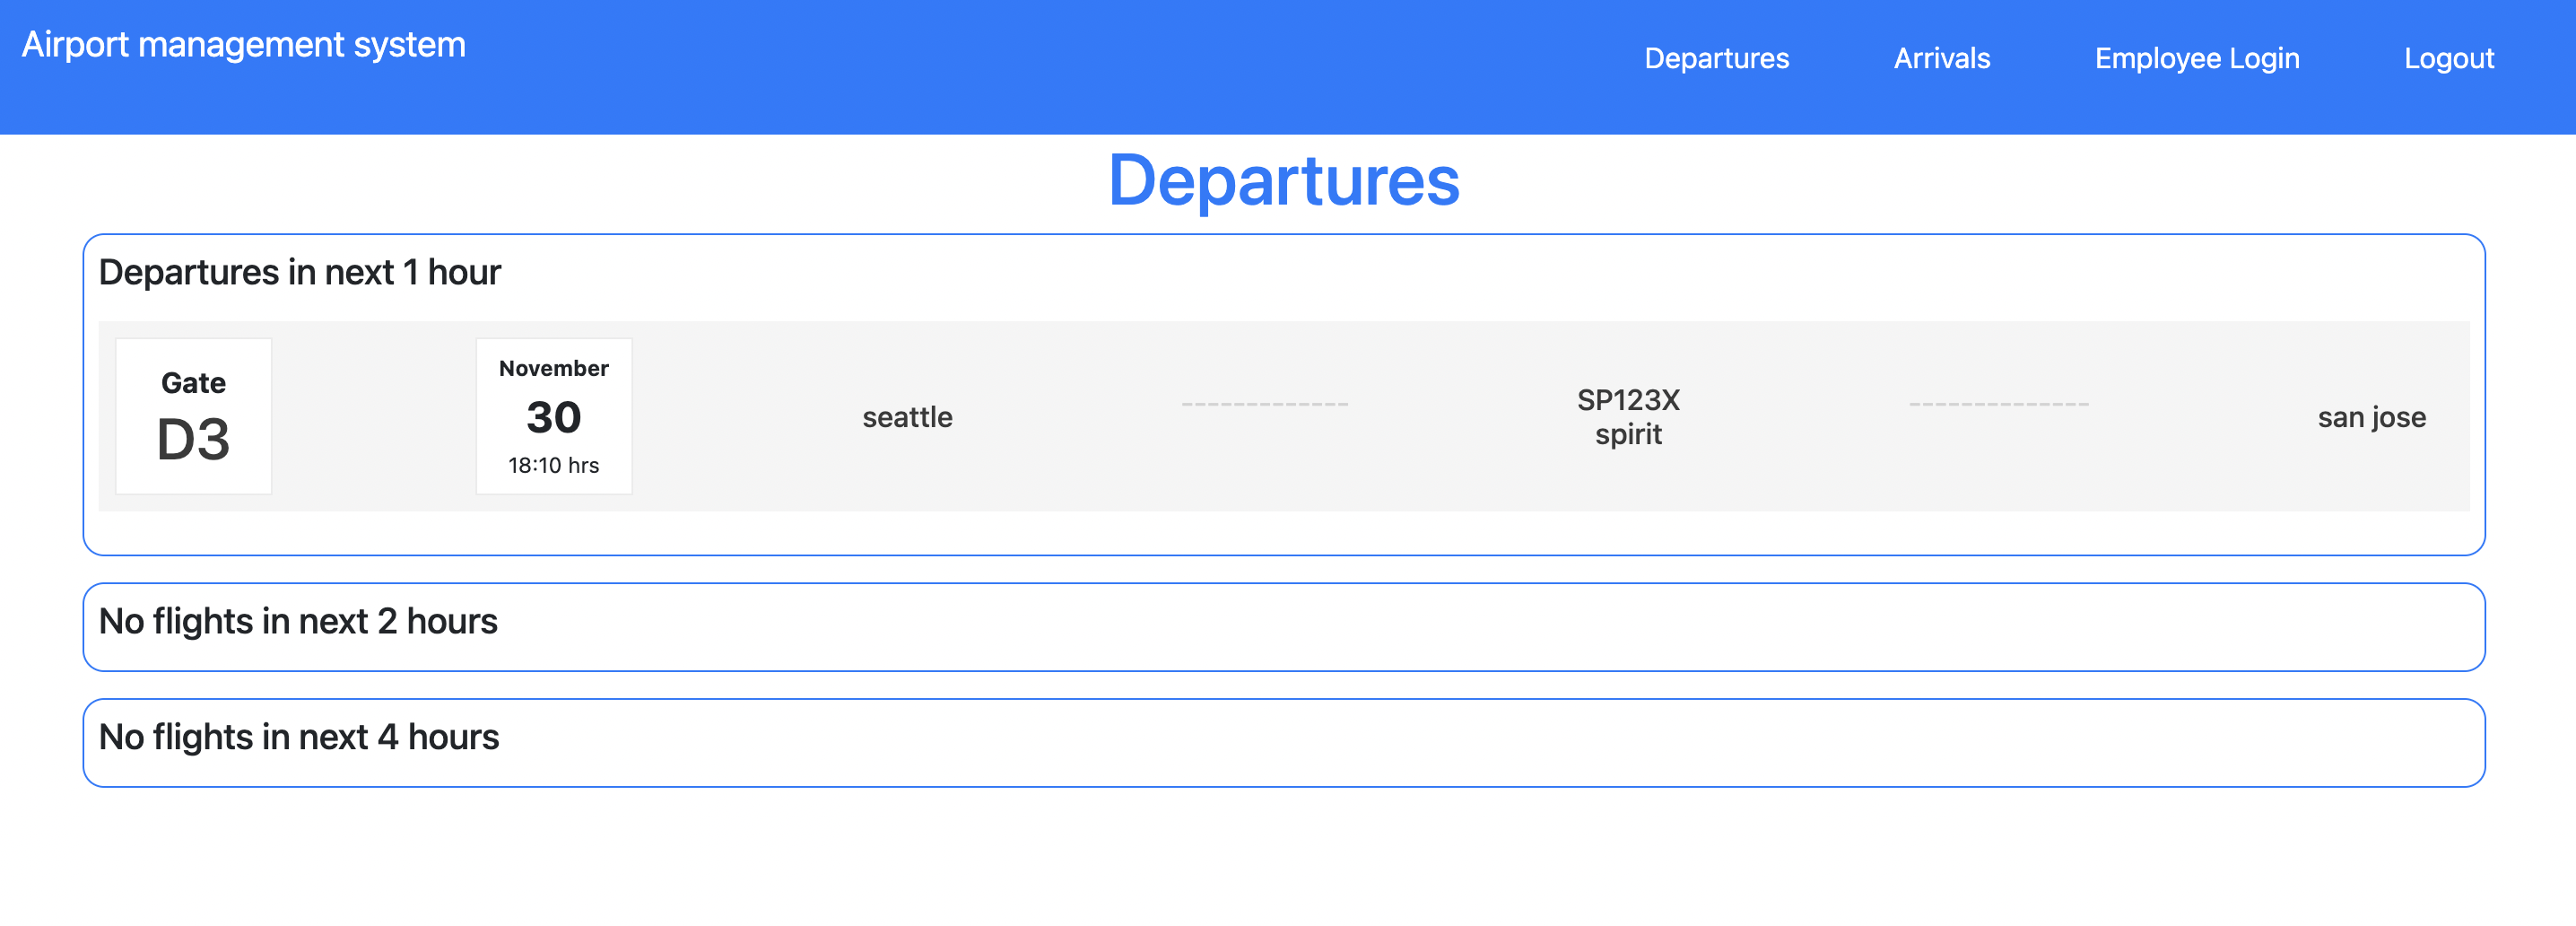Image resolution: width=2576 pixels, height=926 pixels.
Task: Select the departure time 18:10 hrs
Action: tap(553, 464)
